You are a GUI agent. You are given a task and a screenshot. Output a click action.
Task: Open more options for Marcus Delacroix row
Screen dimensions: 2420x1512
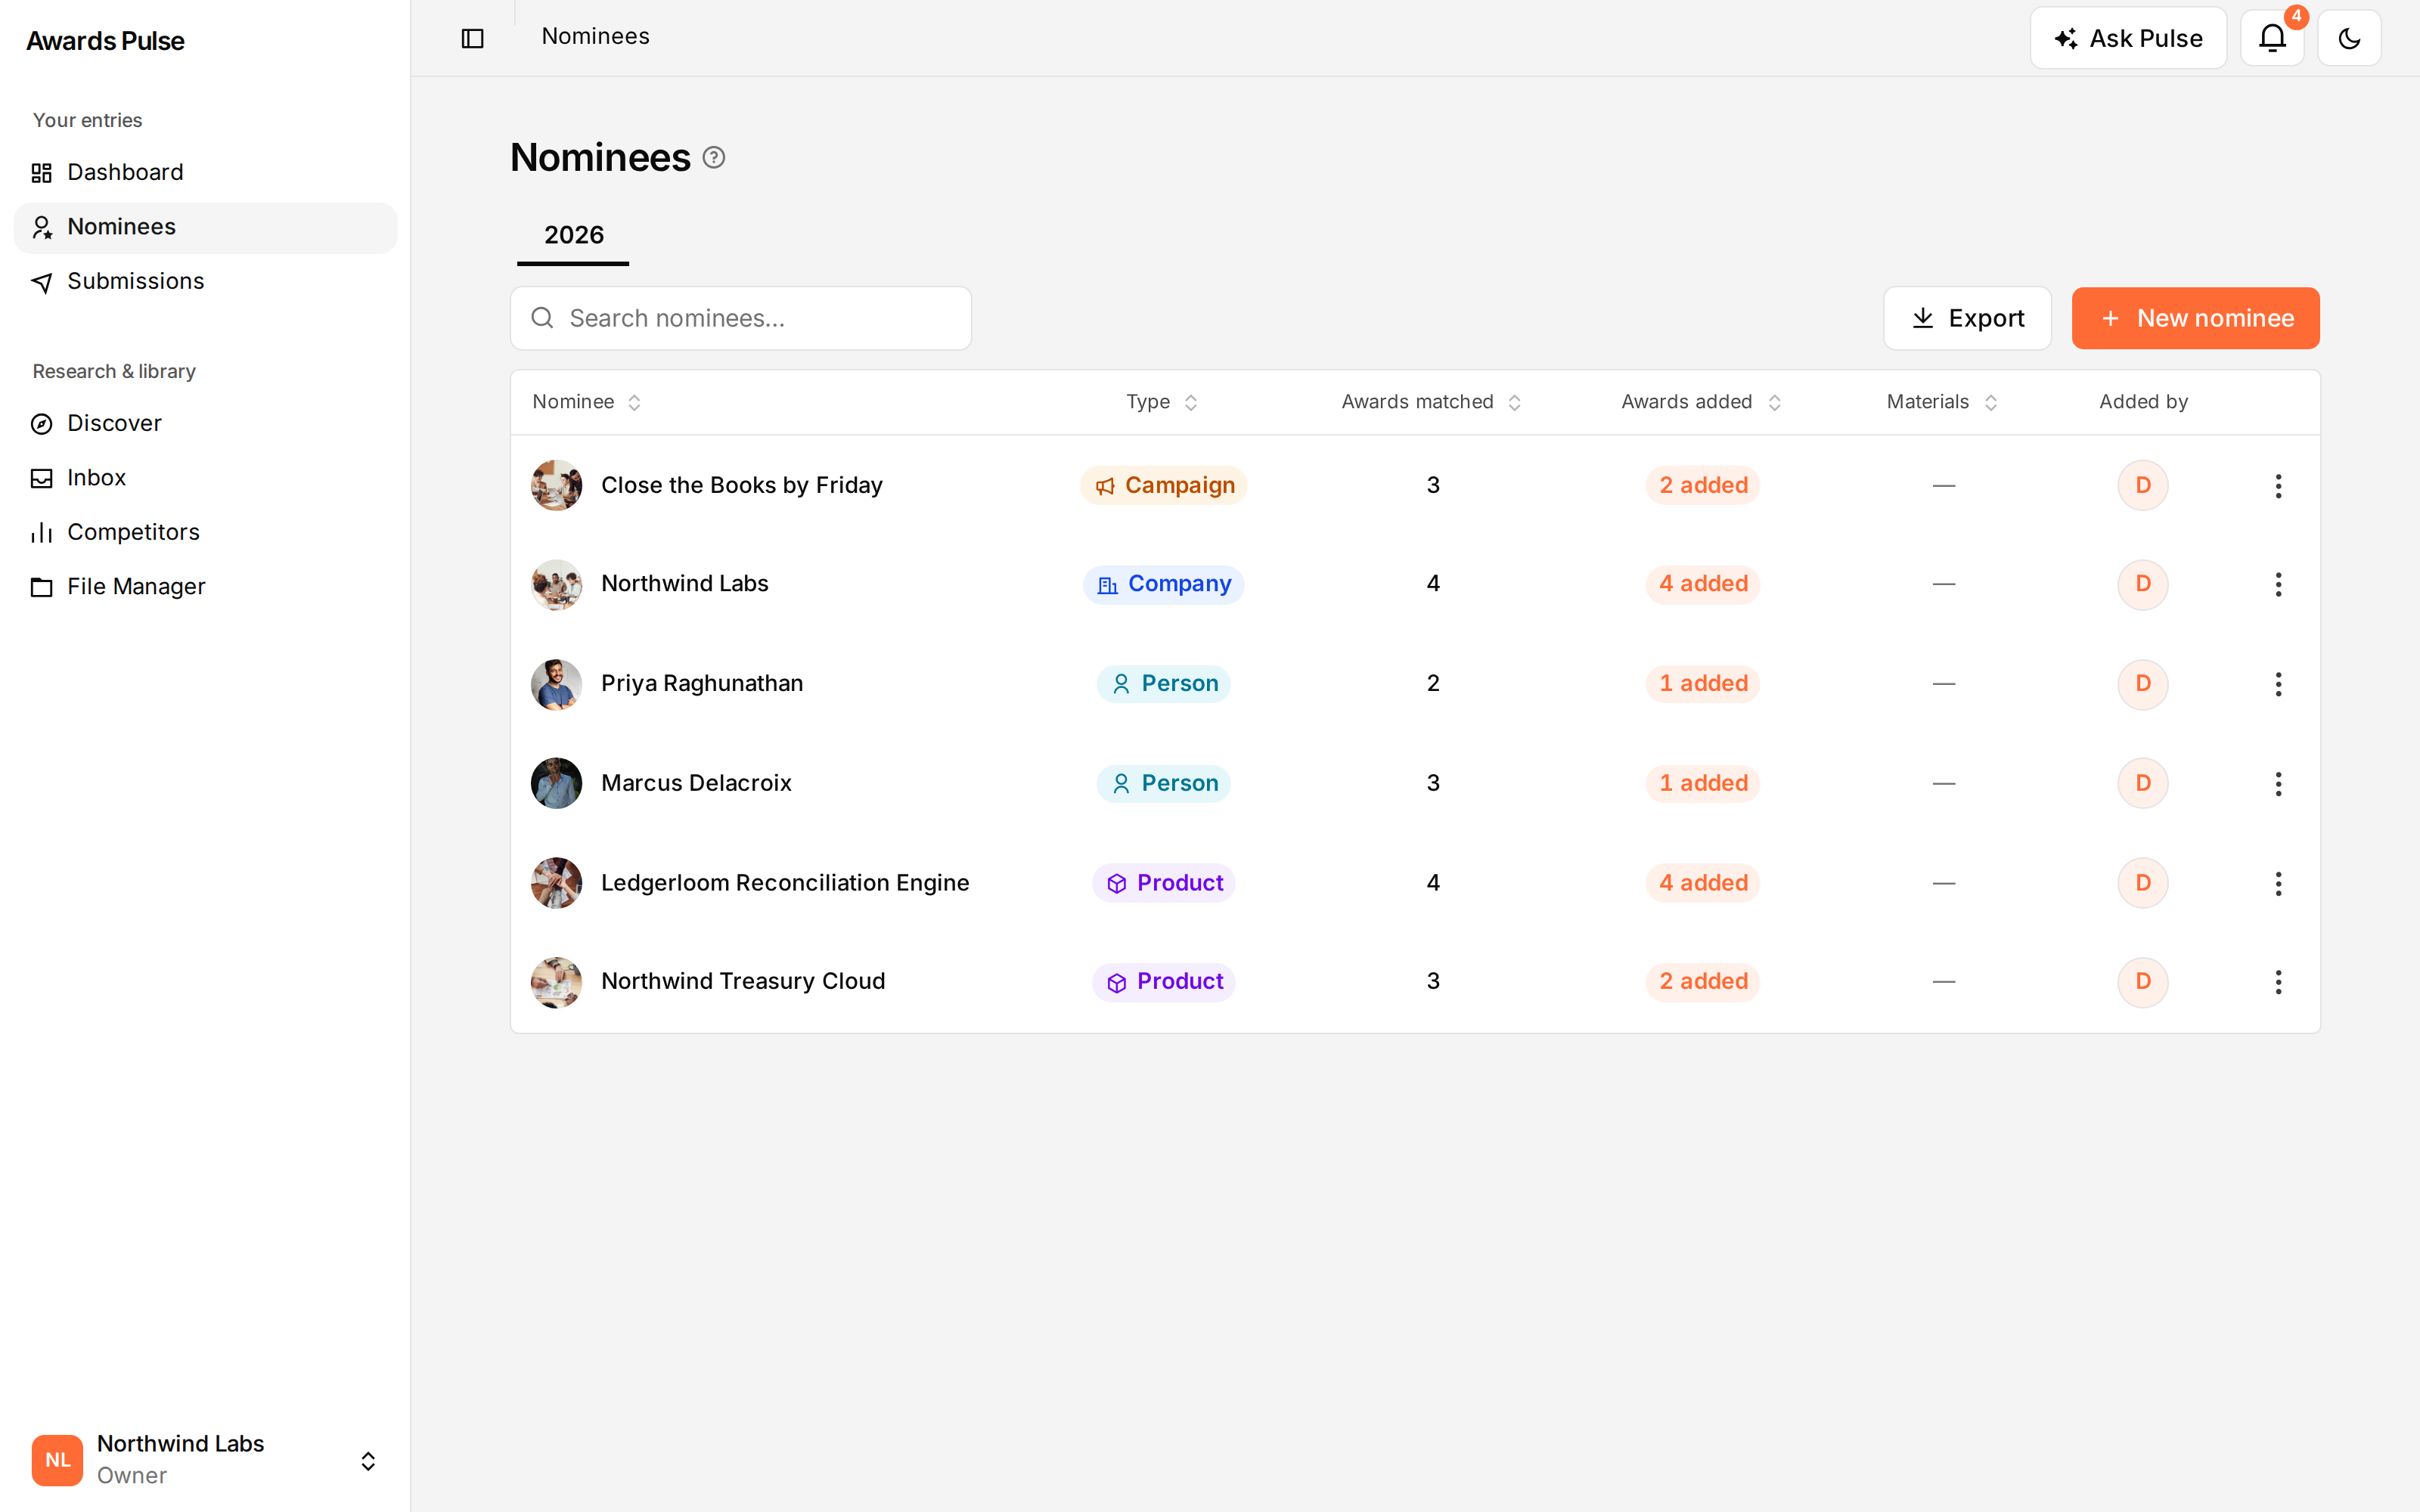[2278, 783]
